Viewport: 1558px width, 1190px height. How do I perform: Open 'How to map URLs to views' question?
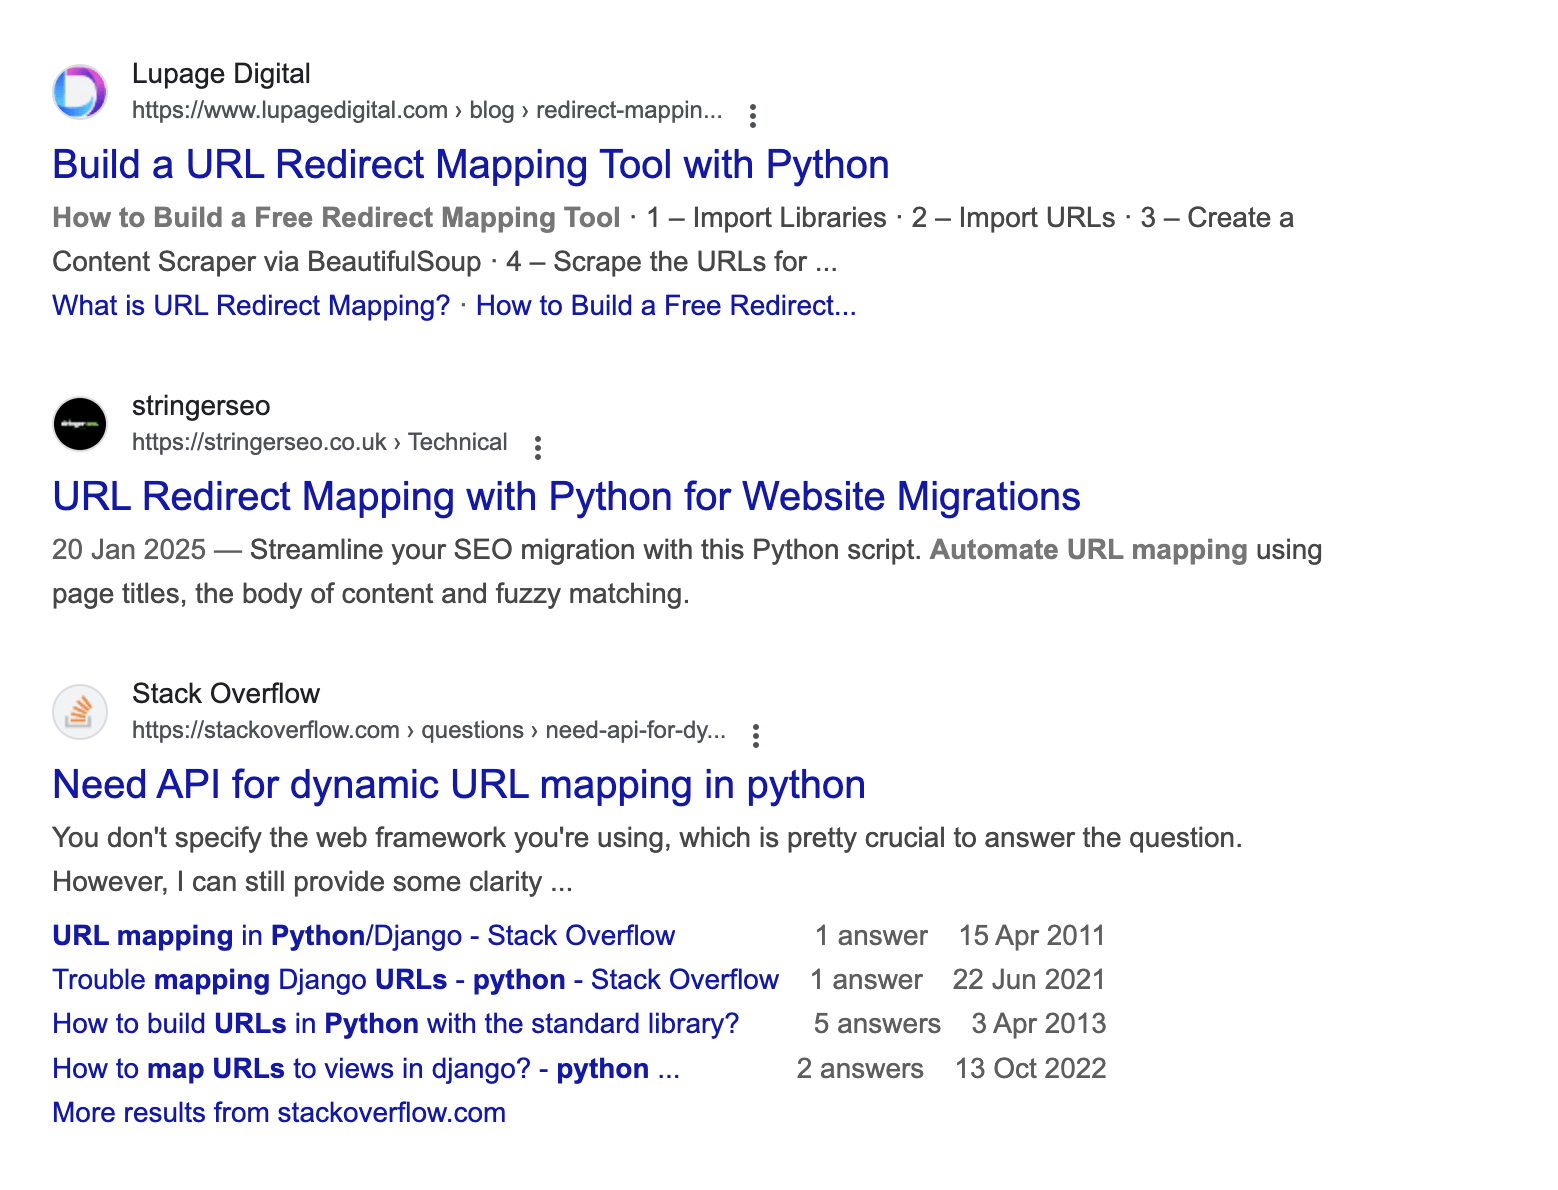click(x=365, y=1069)
